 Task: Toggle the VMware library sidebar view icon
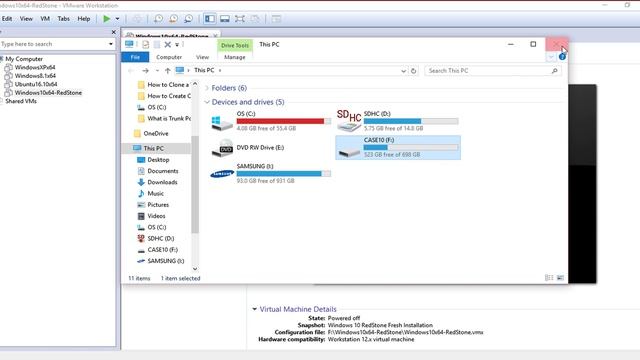pos(210,19)
